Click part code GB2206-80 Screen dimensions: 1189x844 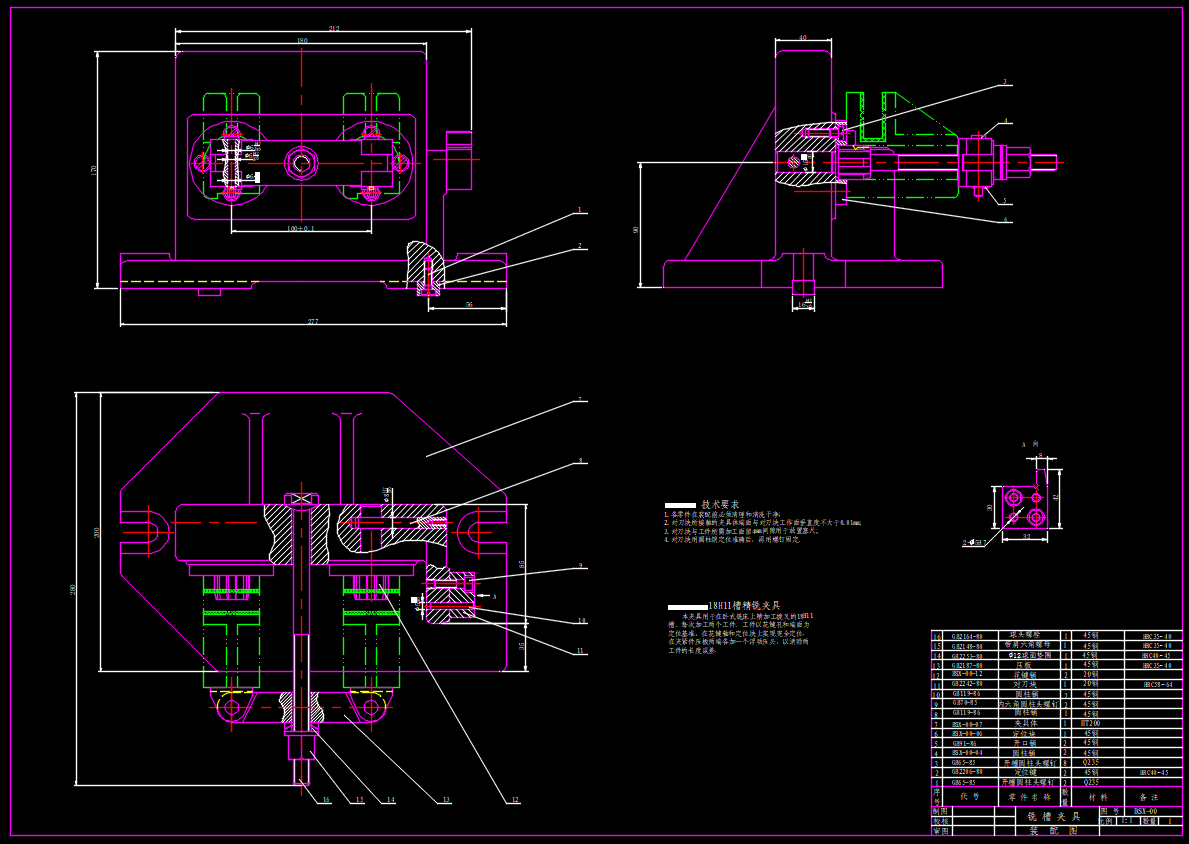tap(967, 772)
